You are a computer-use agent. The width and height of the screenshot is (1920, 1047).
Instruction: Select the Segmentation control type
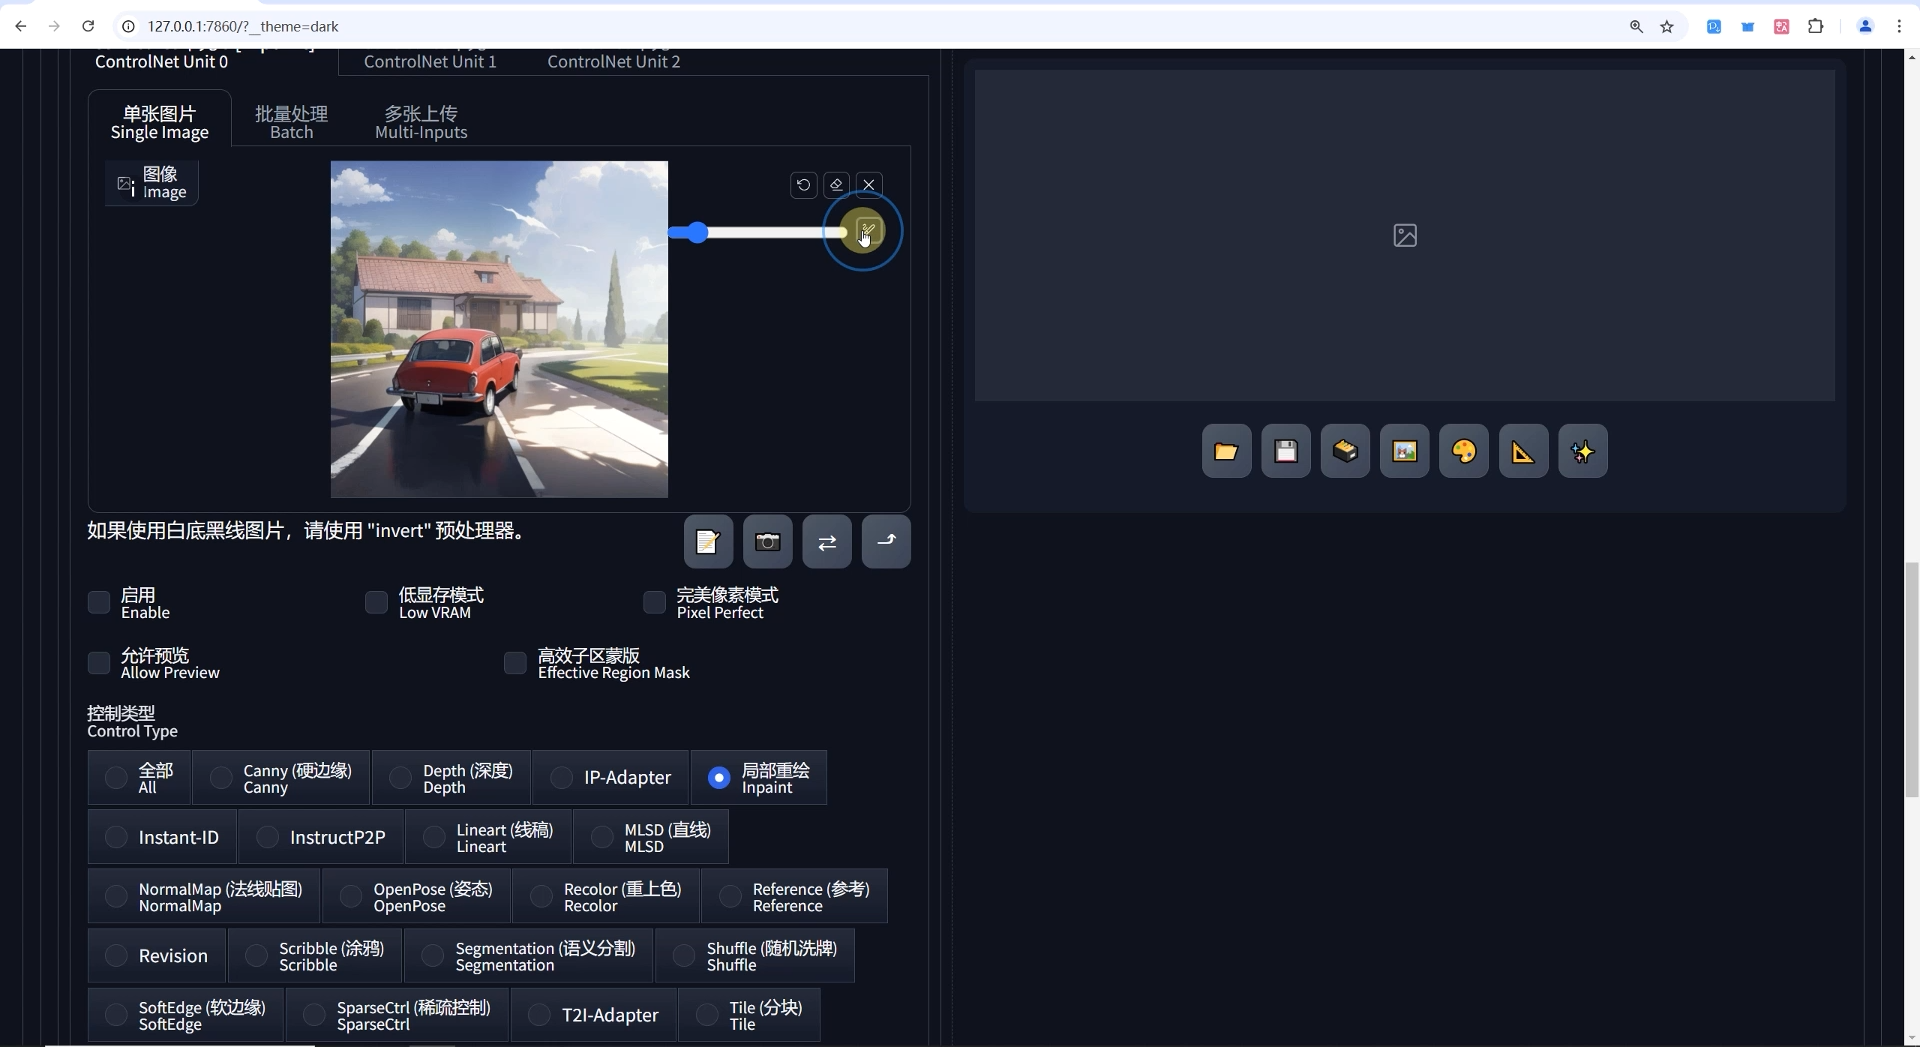[529, 956]
